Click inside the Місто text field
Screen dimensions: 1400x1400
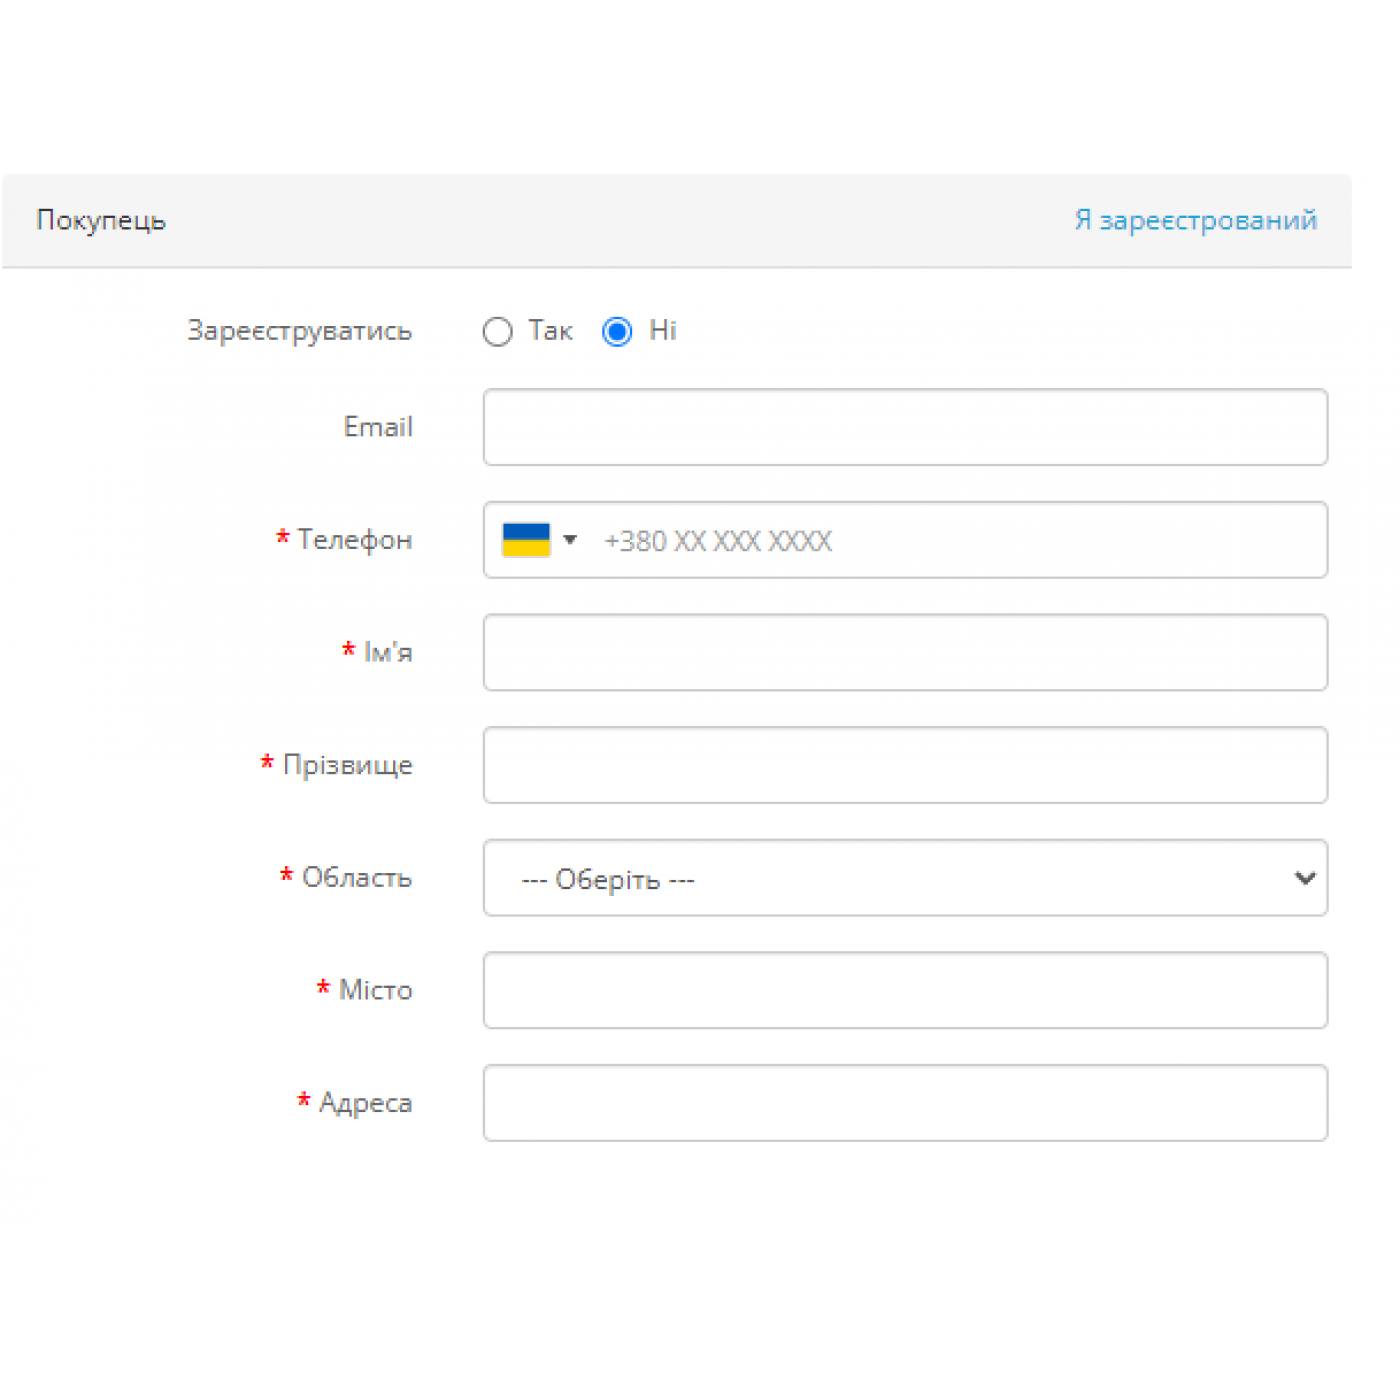click(905, 991)
